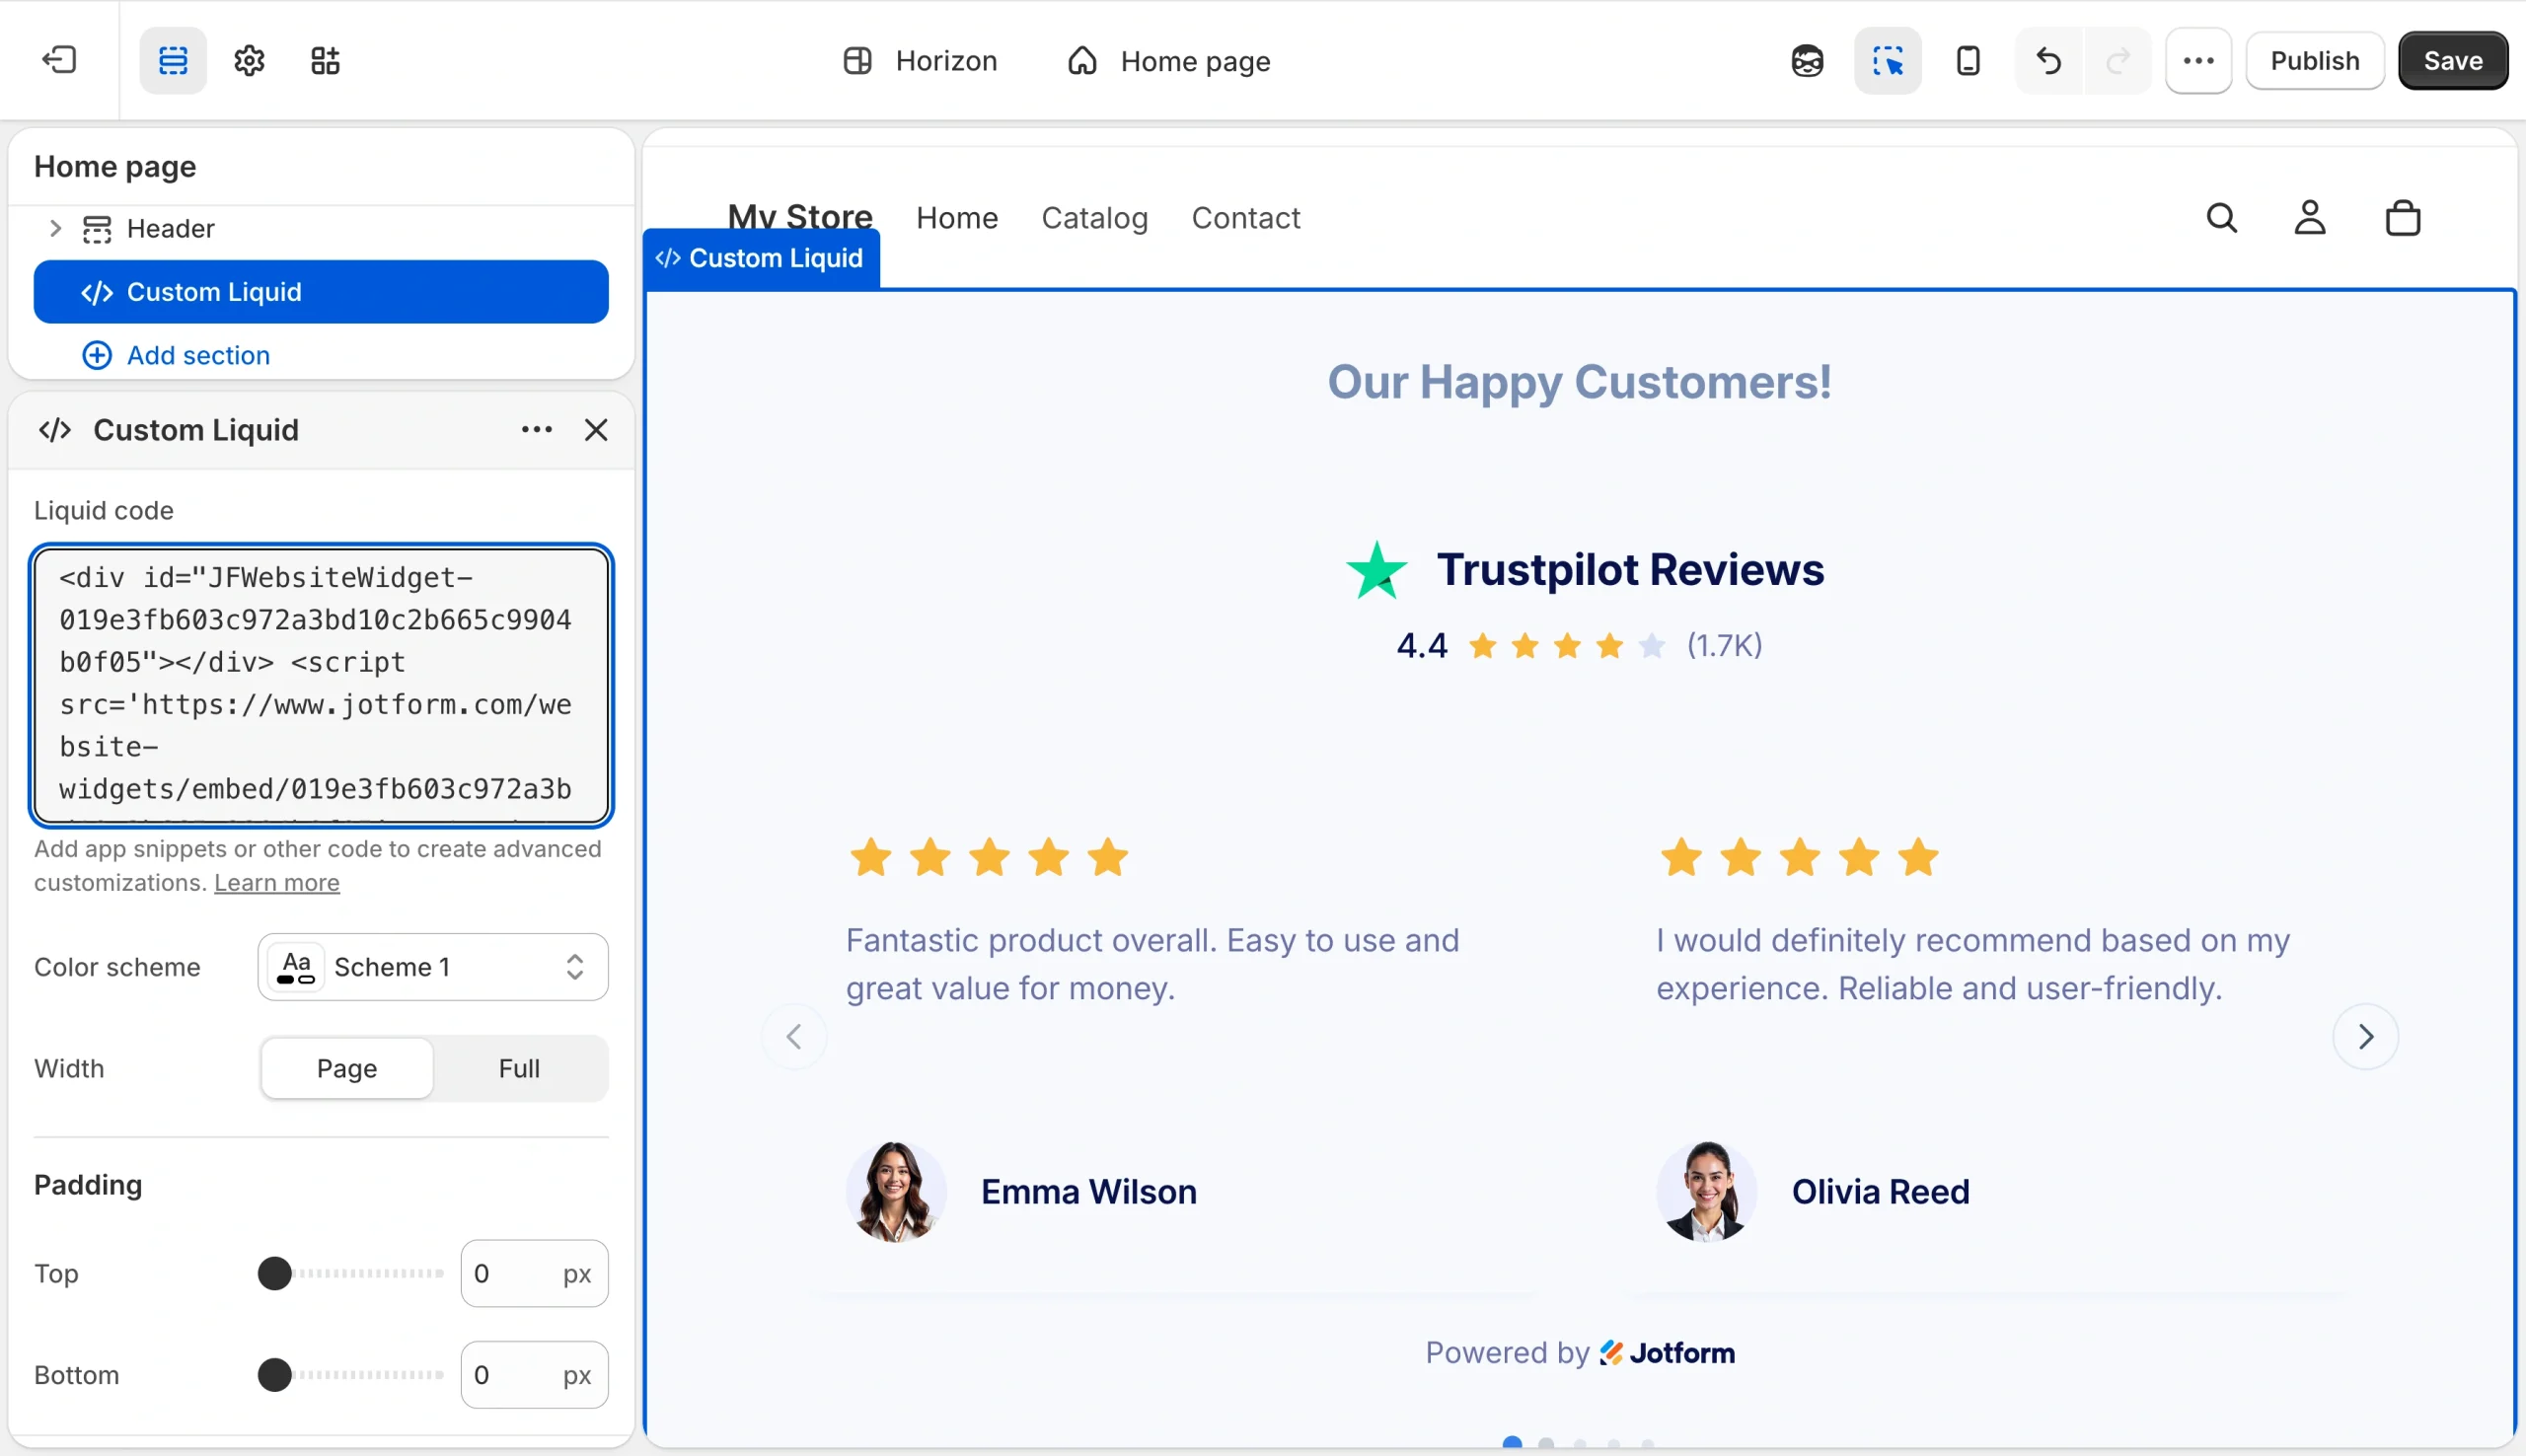Click the 'Olivia Reed' name

tap(1880, 1192)
